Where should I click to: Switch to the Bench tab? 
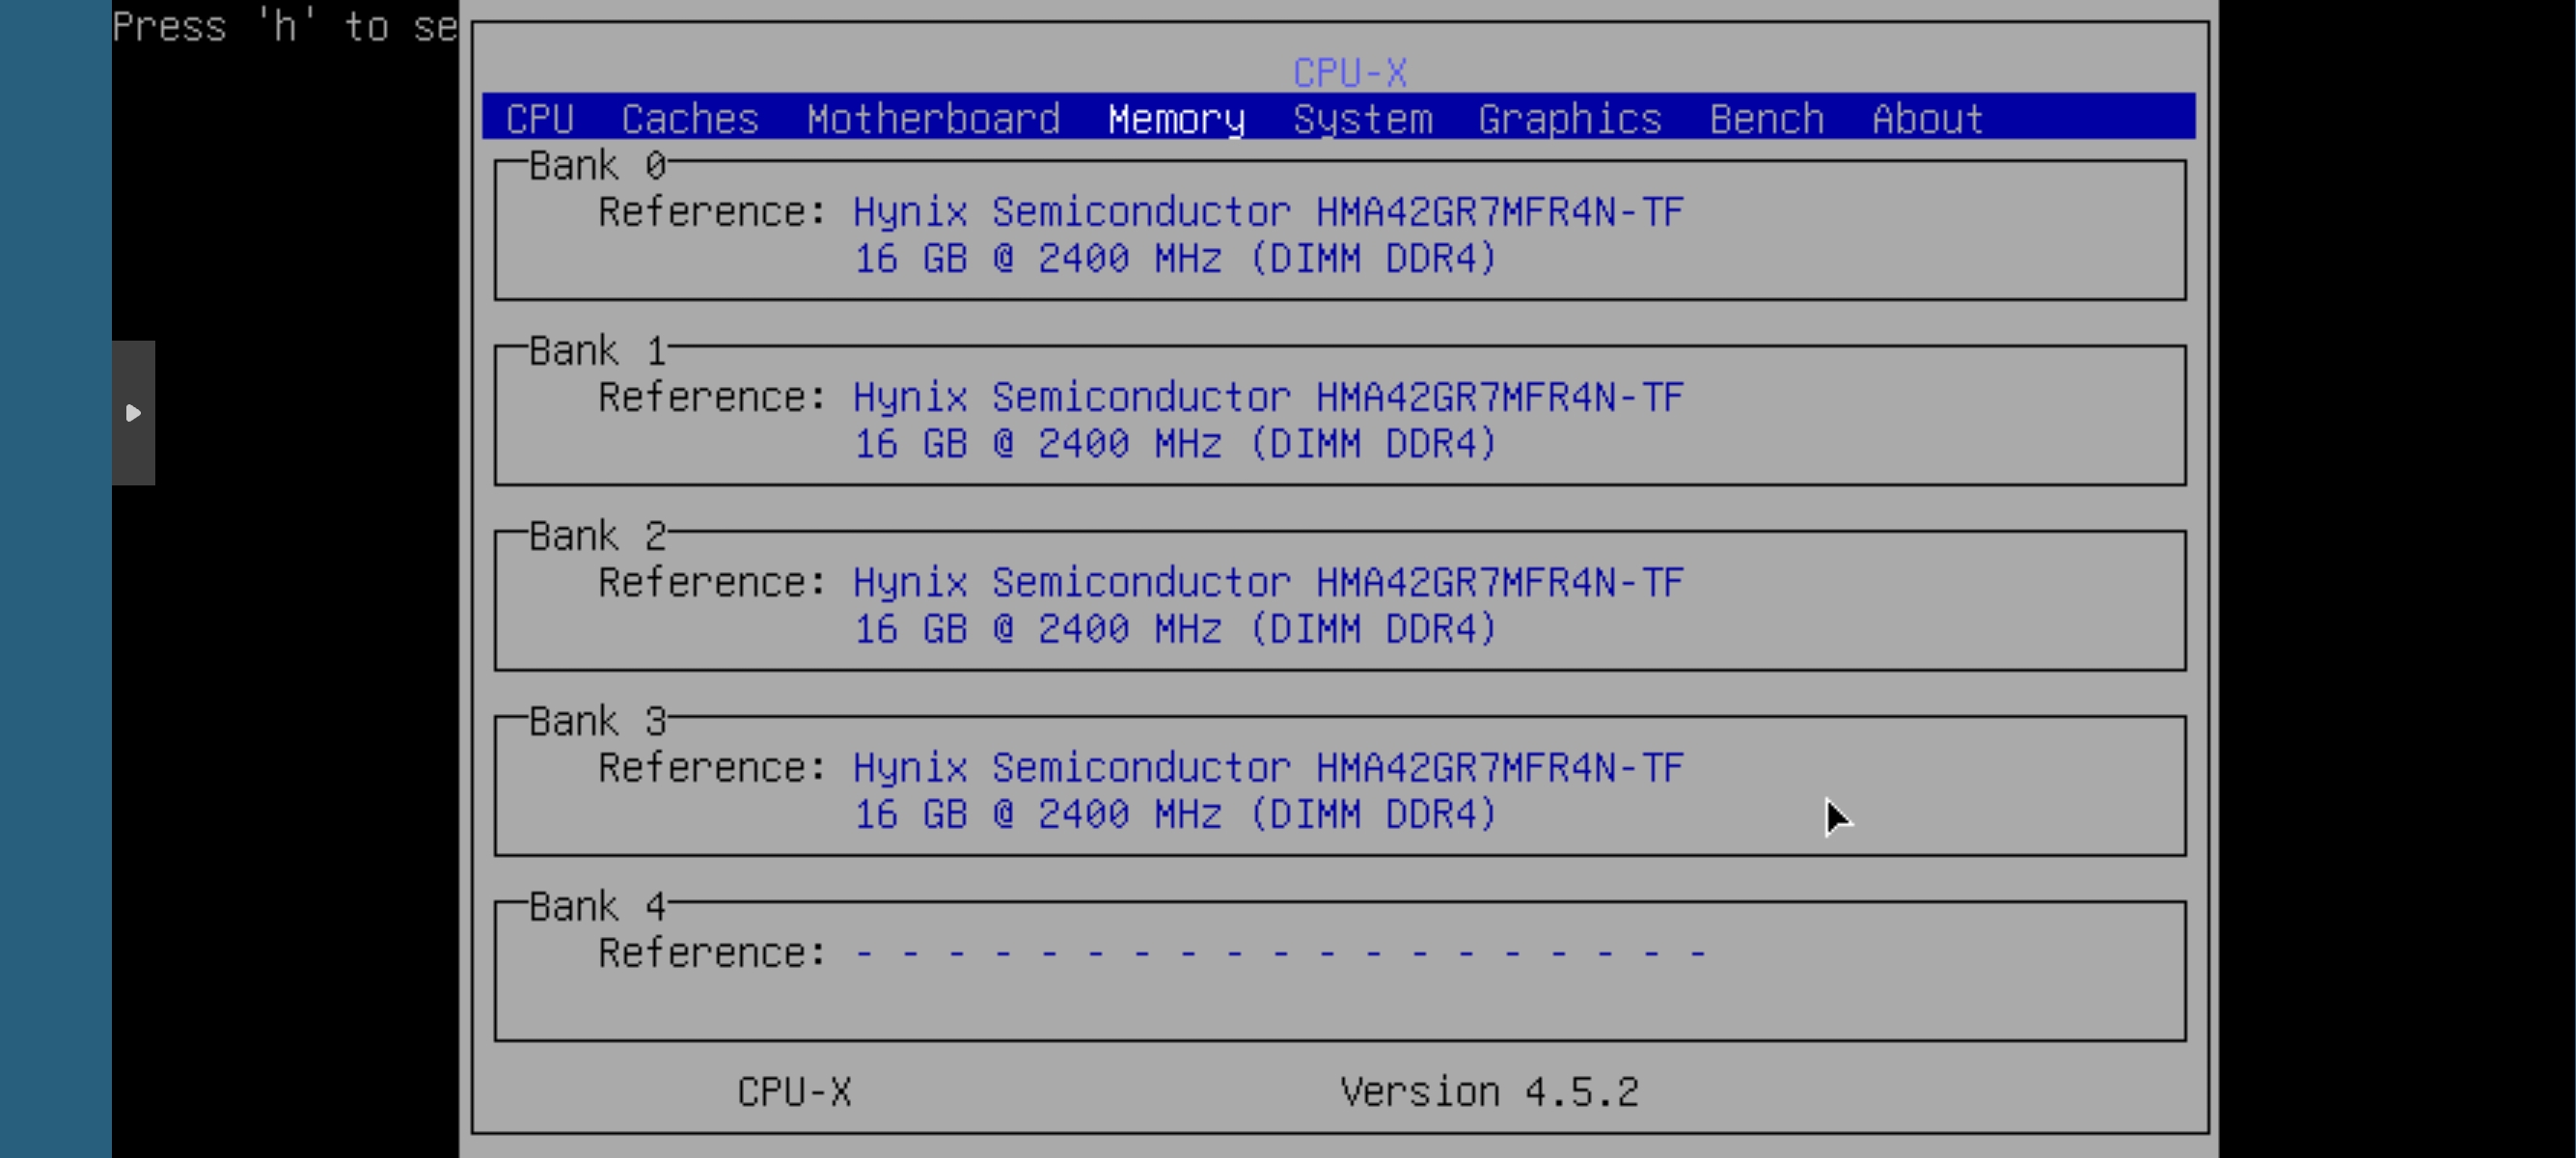[x=1766, y=119]
